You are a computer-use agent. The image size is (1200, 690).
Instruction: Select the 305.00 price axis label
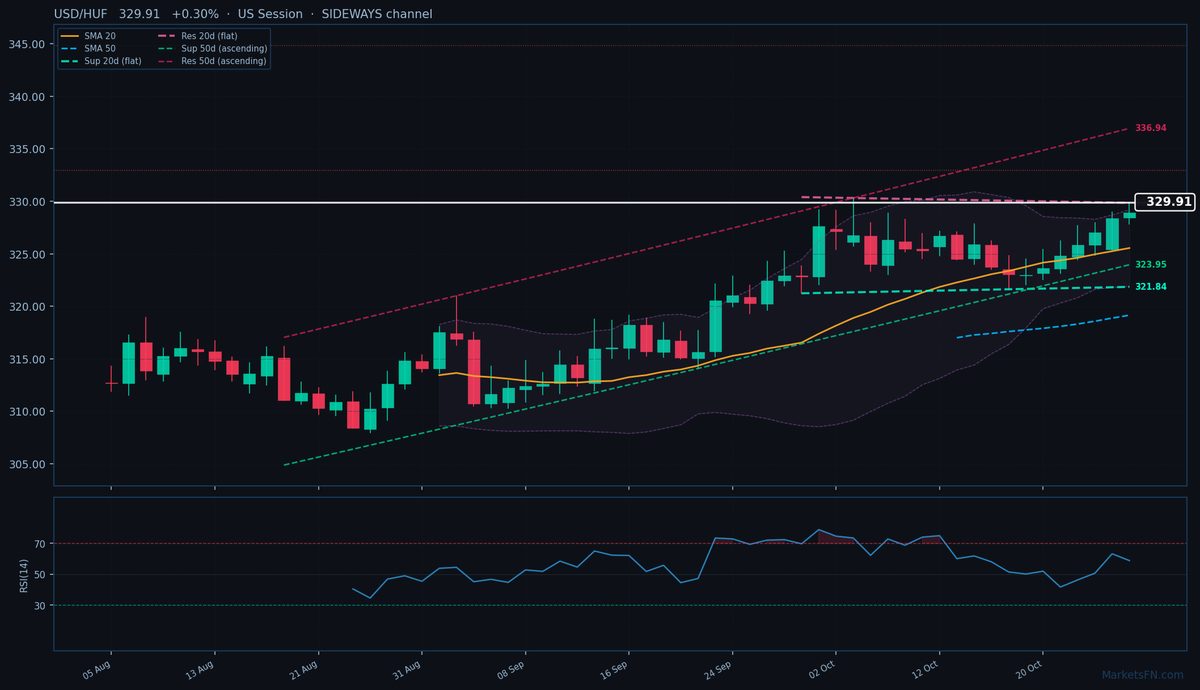[26, 465]
